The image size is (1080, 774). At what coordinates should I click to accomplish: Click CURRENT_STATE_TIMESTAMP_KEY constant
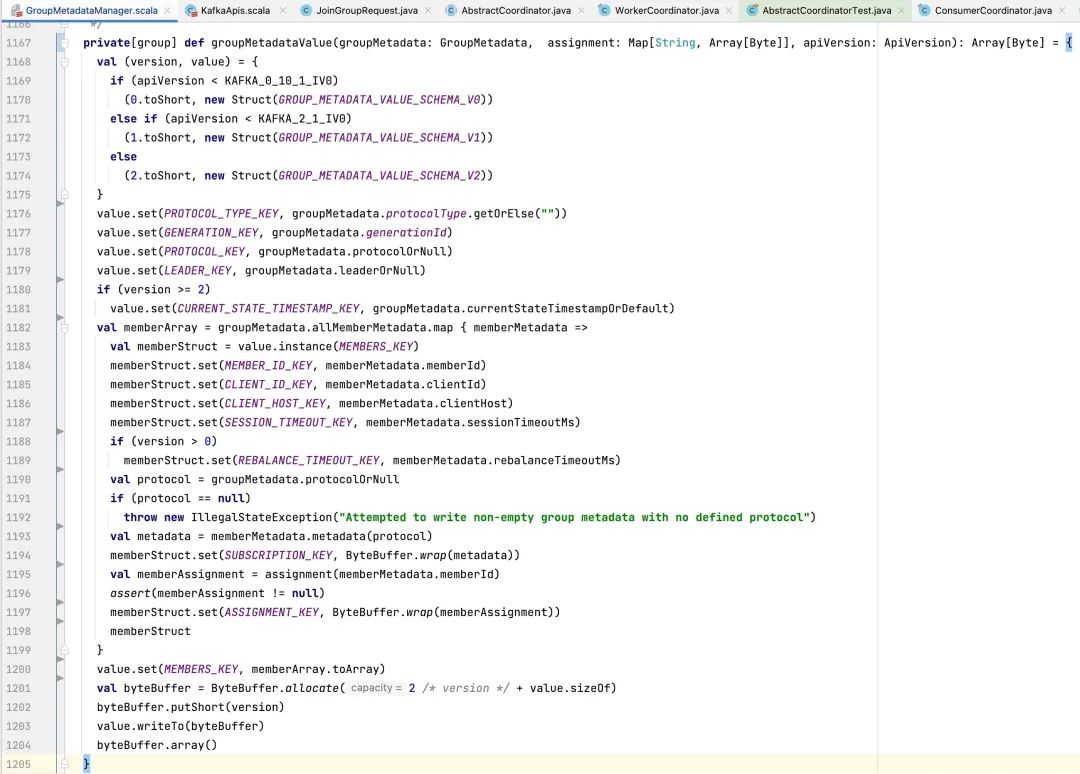(269, 308)
